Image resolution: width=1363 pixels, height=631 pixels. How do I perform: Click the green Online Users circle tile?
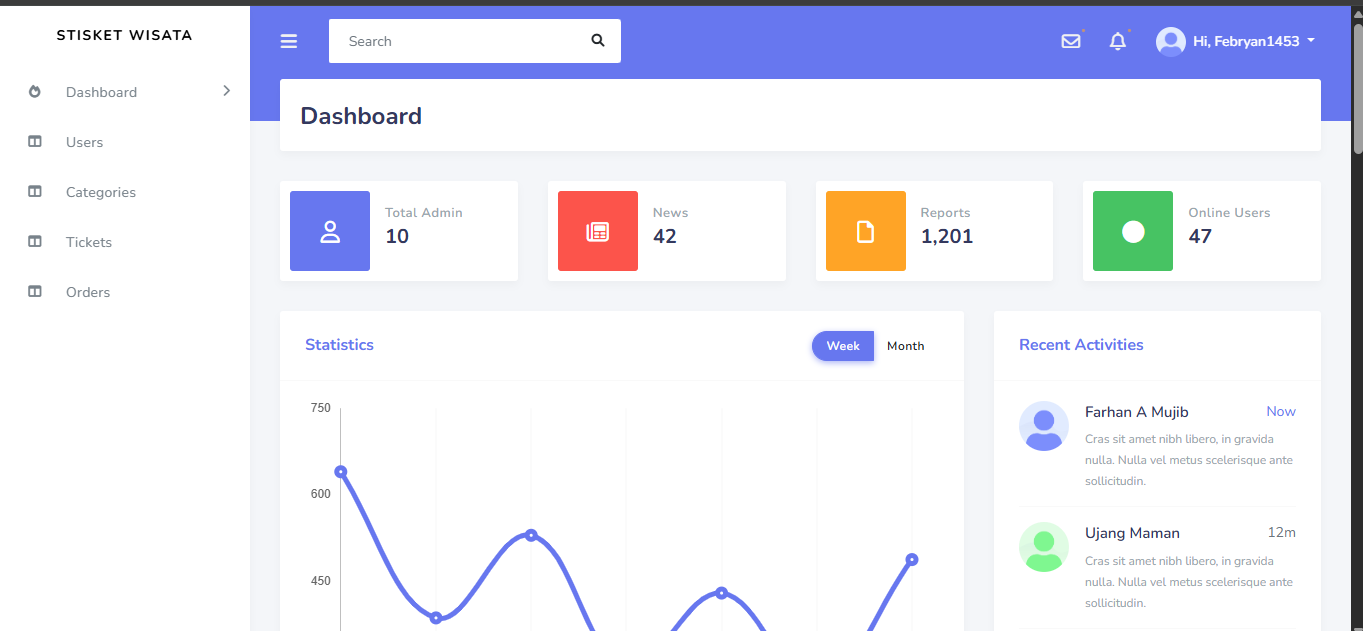[x=1133, y=231]
